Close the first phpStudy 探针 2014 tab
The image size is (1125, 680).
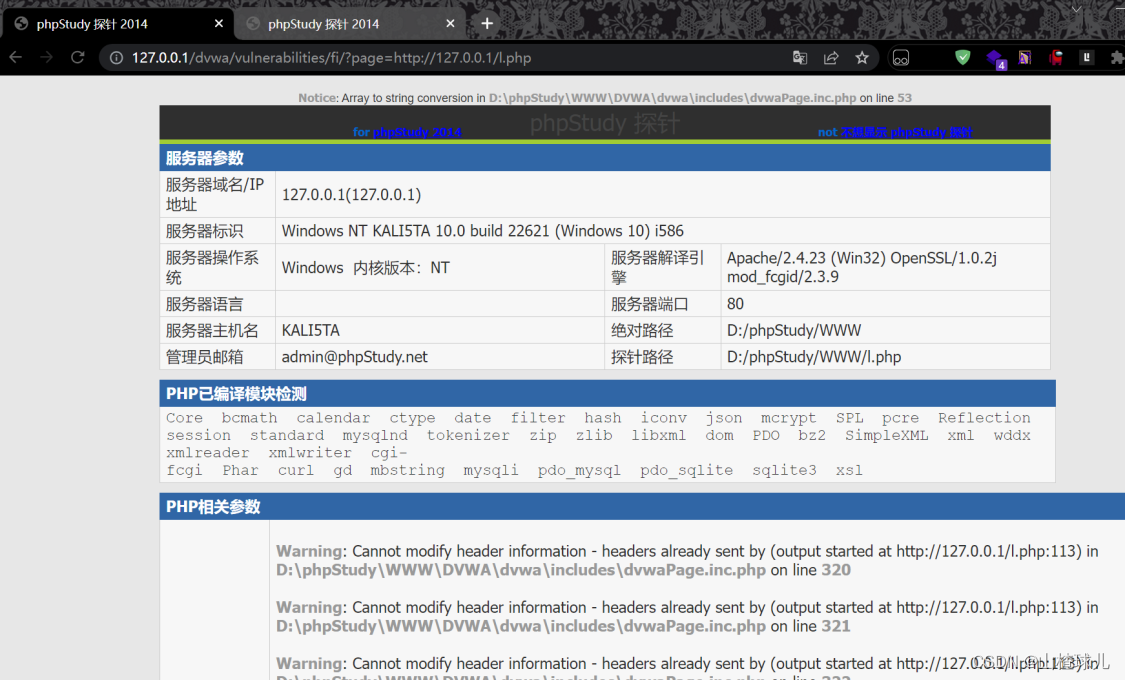(219, 24)
